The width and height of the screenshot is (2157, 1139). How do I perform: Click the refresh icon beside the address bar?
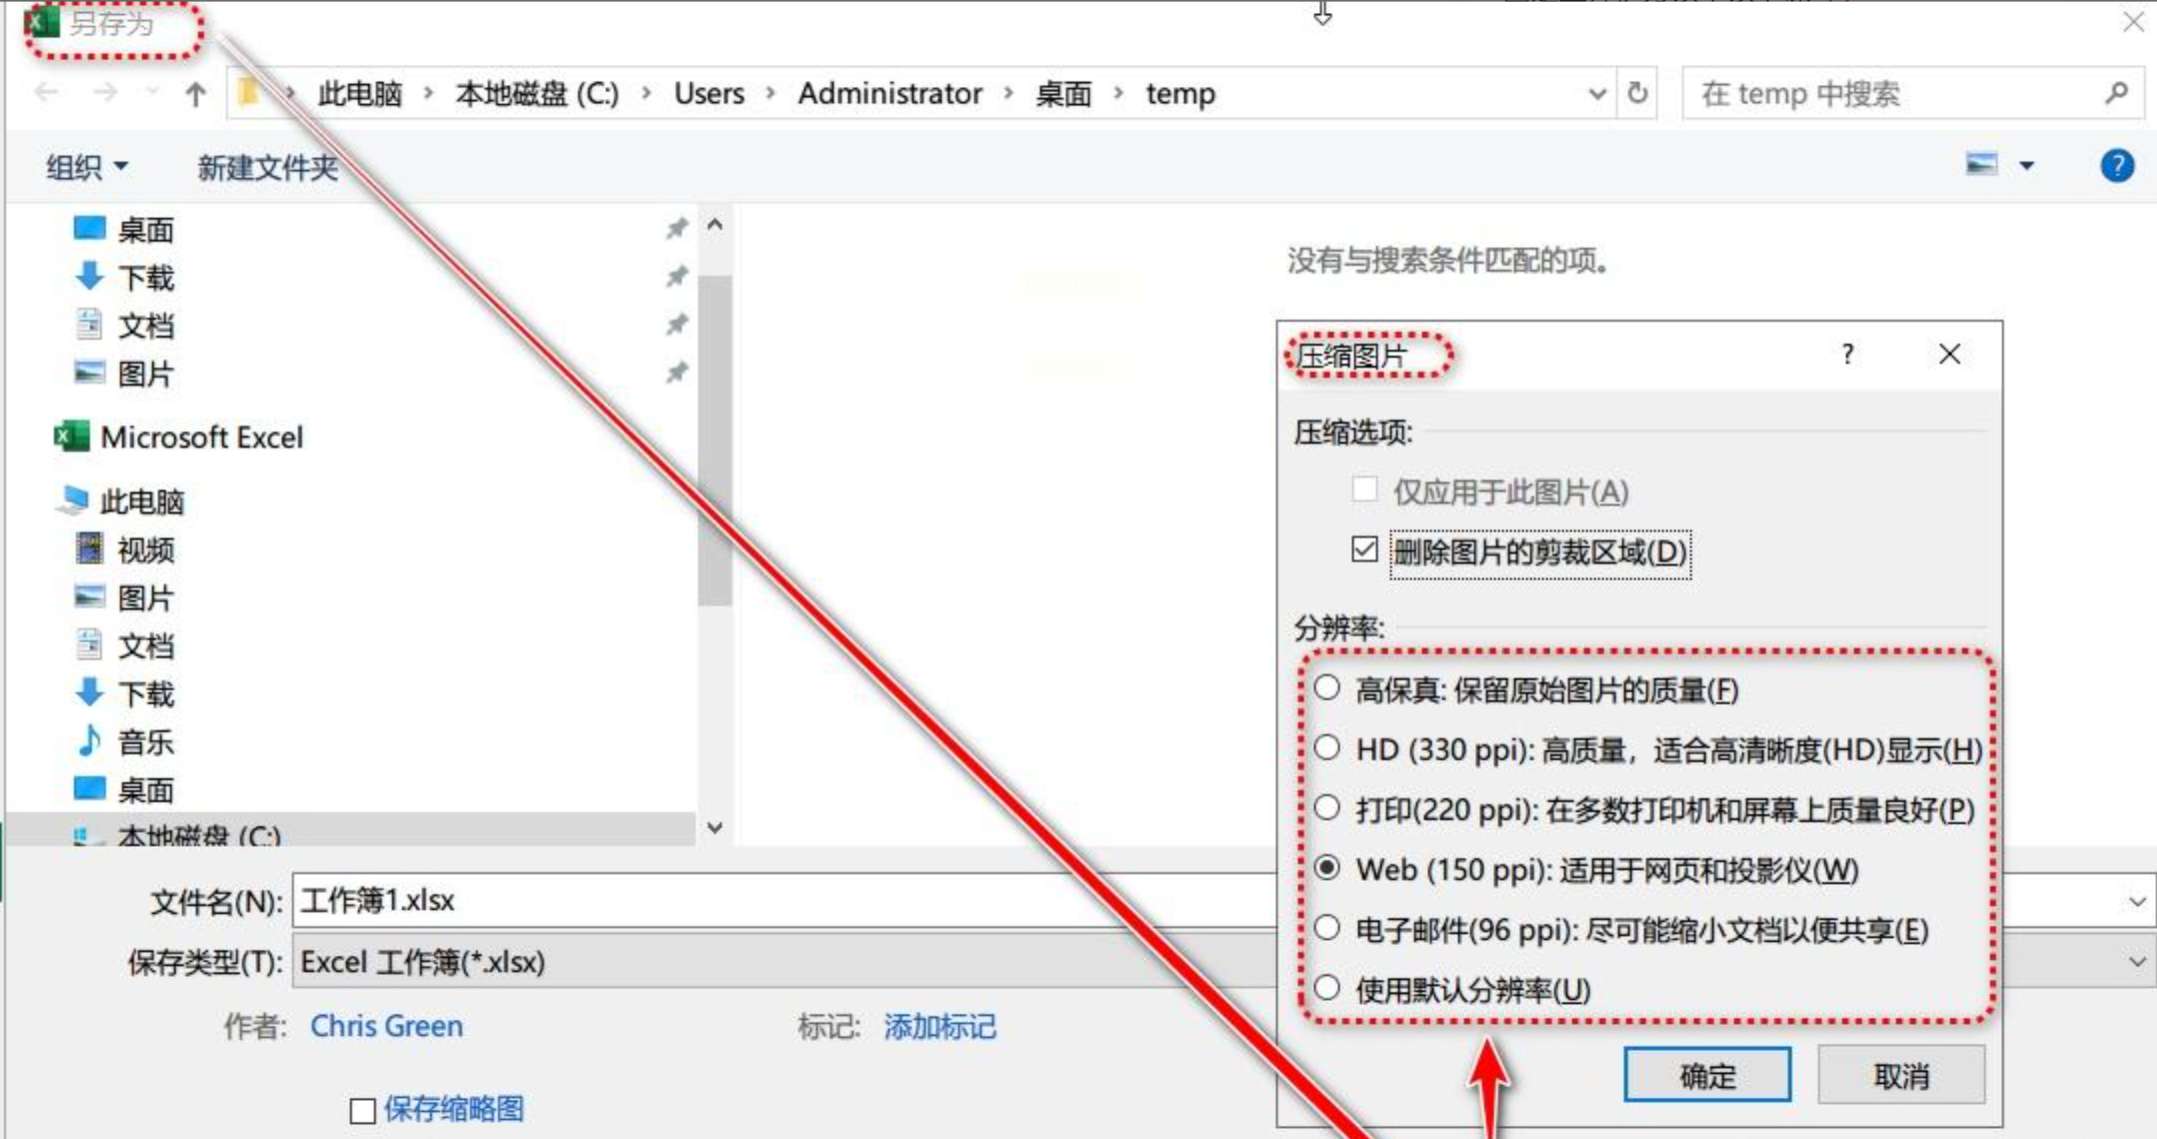1637,93
